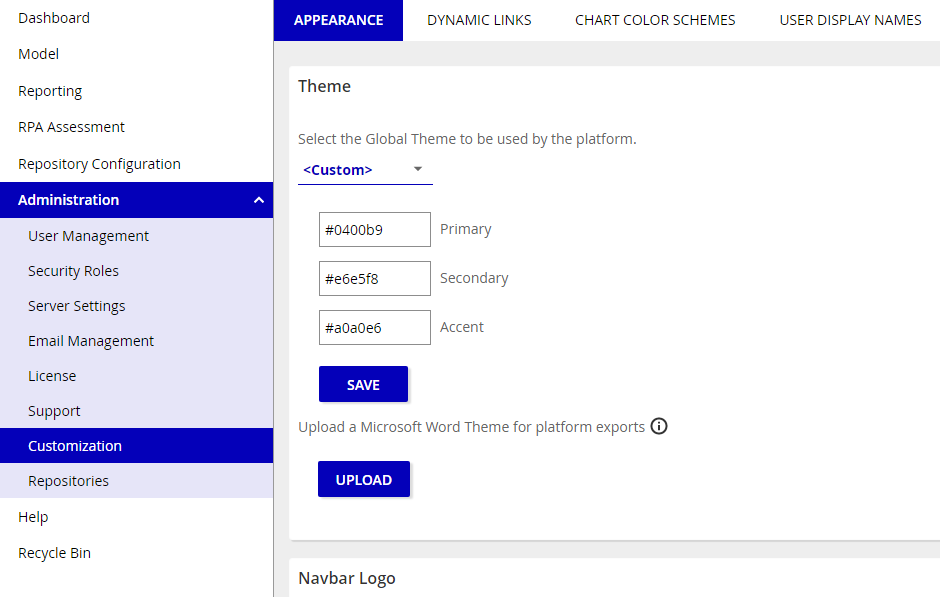Open the Global Theme dropdown
The height and width of the screenshot is (597, 940).
pyautogui.click(x=365, y=170)
